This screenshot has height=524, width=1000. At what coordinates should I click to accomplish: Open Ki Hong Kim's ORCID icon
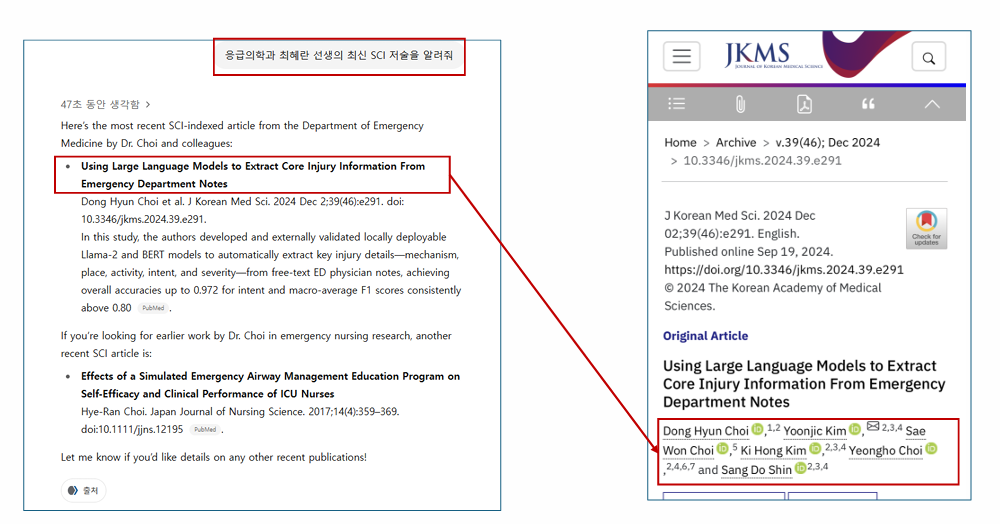(814, 448)
